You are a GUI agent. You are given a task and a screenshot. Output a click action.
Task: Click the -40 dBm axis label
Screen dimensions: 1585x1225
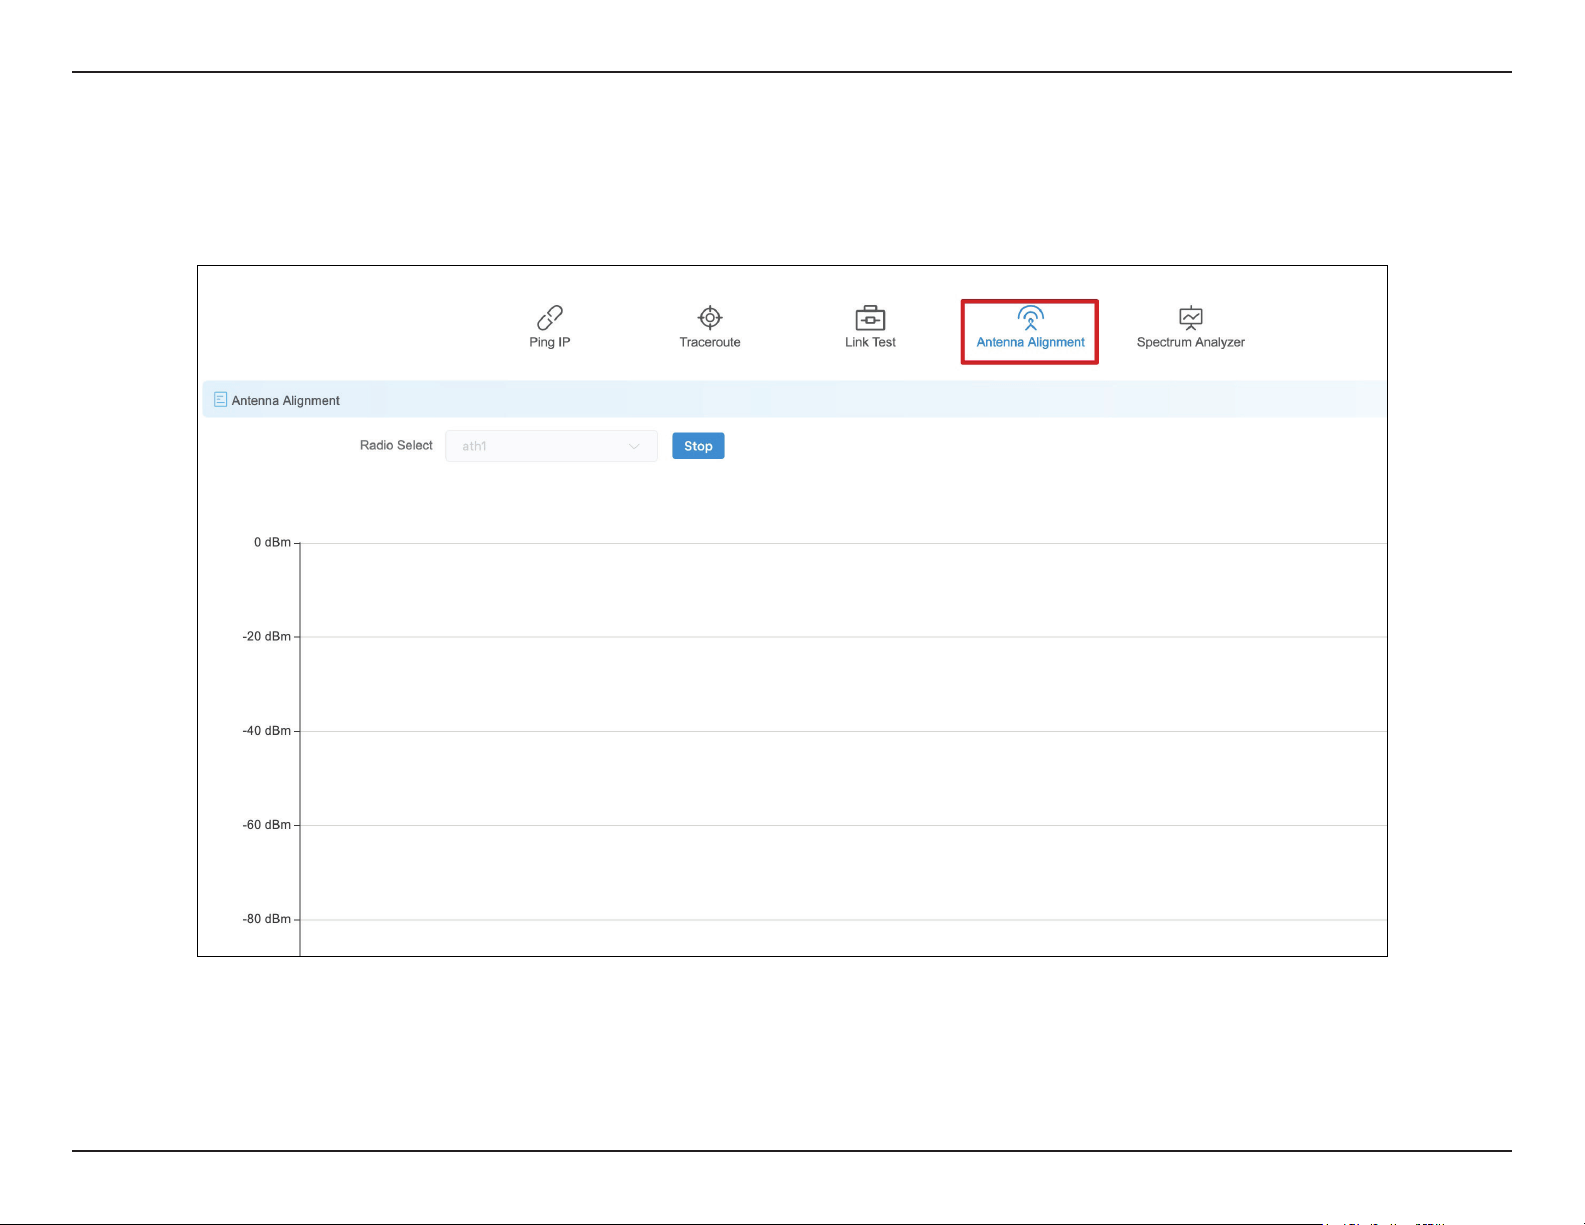(267, 731)
